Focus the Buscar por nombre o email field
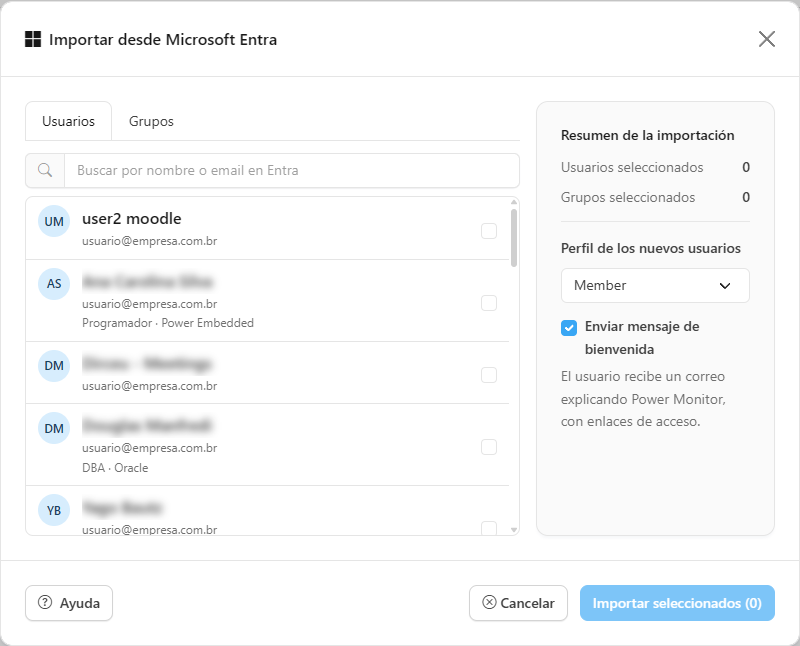 292,170
